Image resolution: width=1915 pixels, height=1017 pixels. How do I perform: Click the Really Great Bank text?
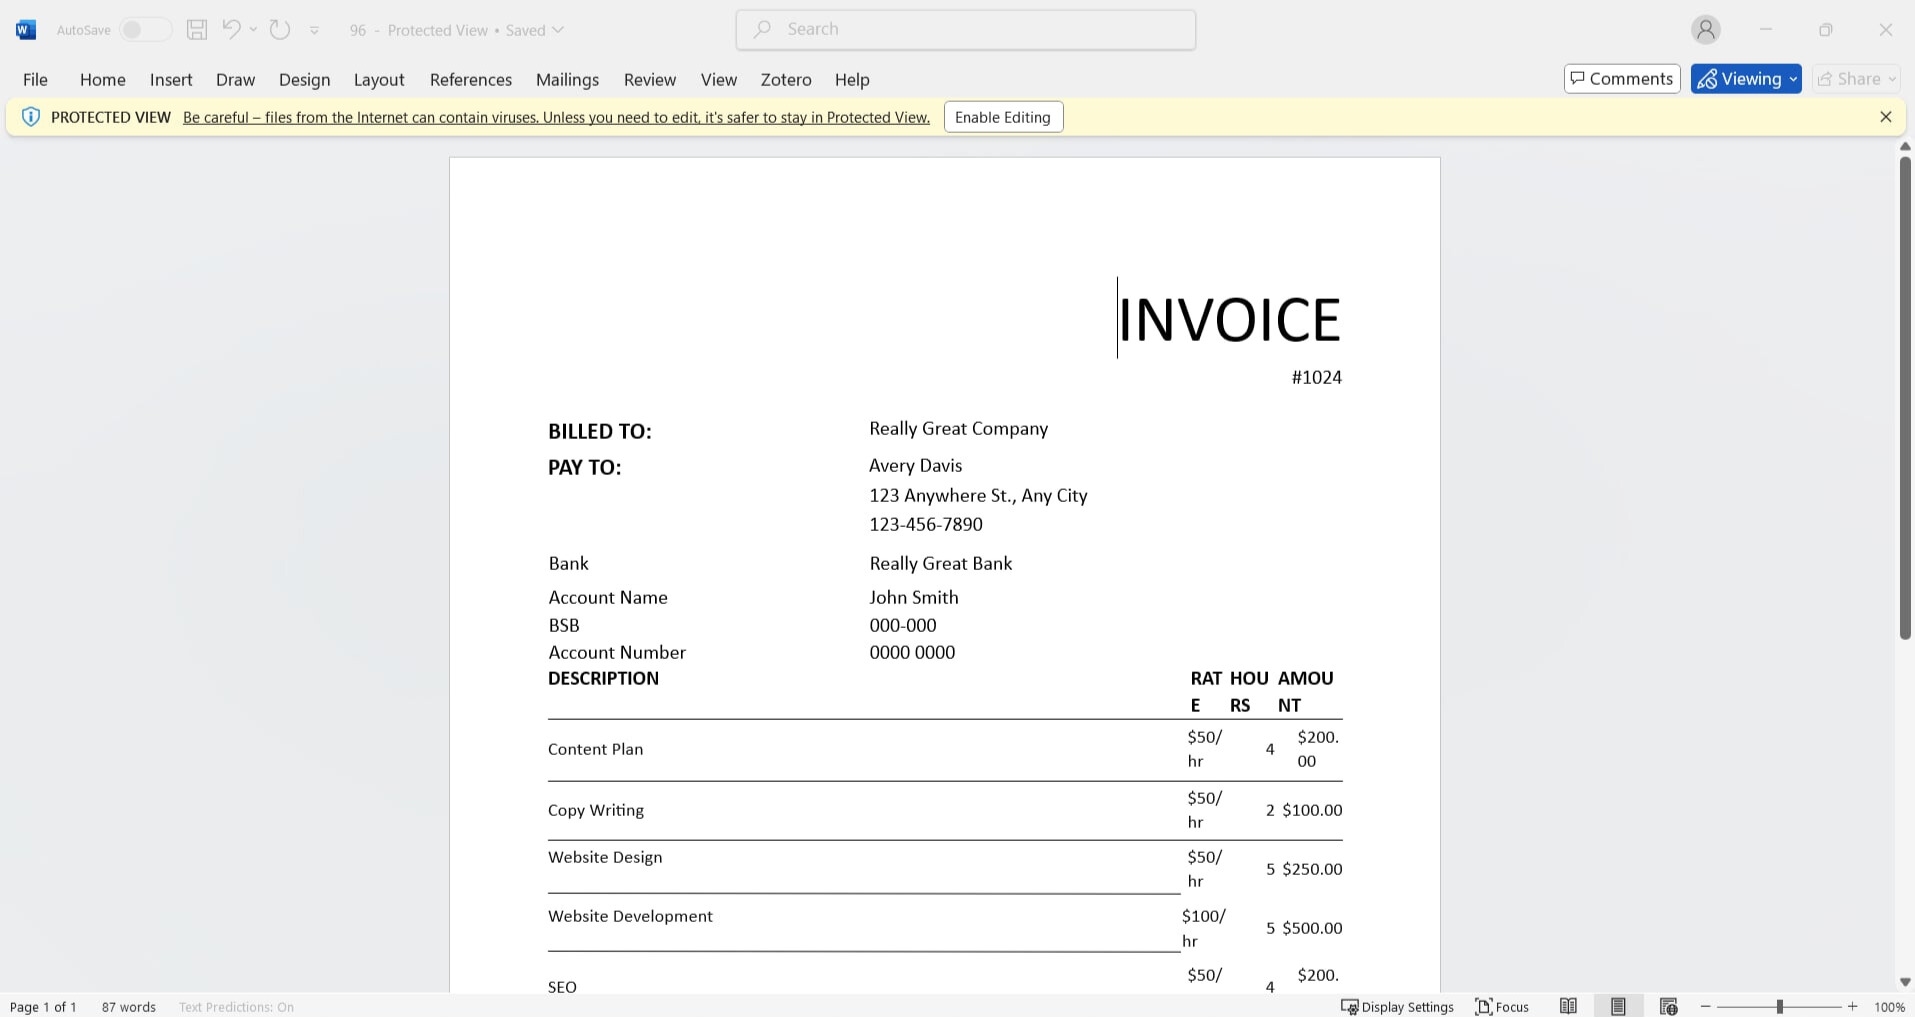pyautogui.click(x=940, y=563)
